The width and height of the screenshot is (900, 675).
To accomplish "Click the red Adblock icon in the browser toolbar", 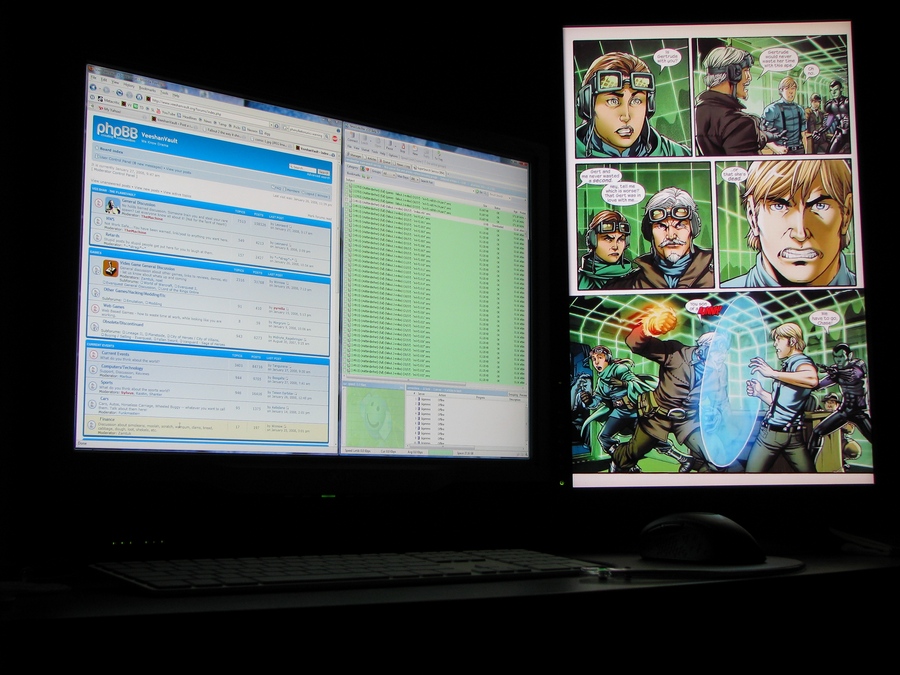I will pyautogui.click(x=334, y=138).
